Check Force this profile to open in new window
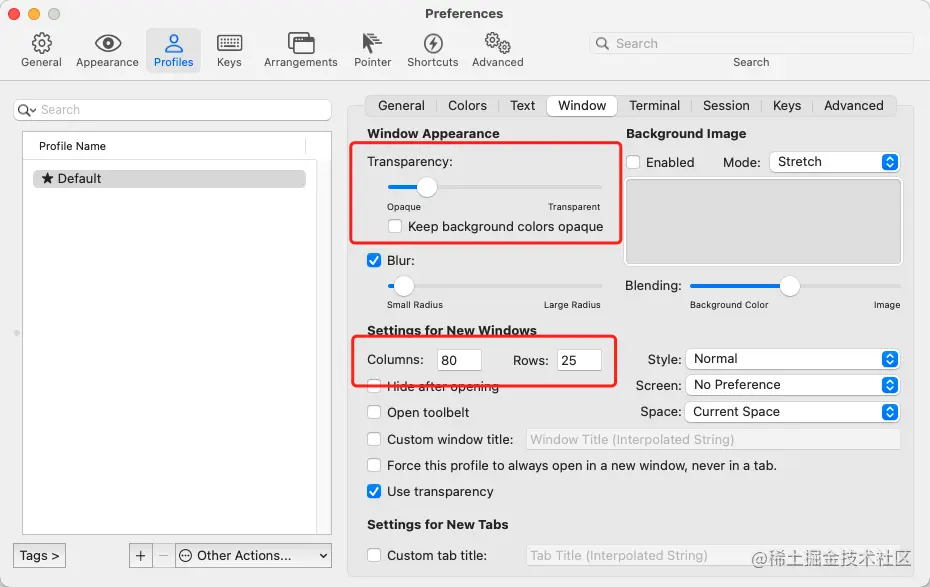 (x=374, y=465)
